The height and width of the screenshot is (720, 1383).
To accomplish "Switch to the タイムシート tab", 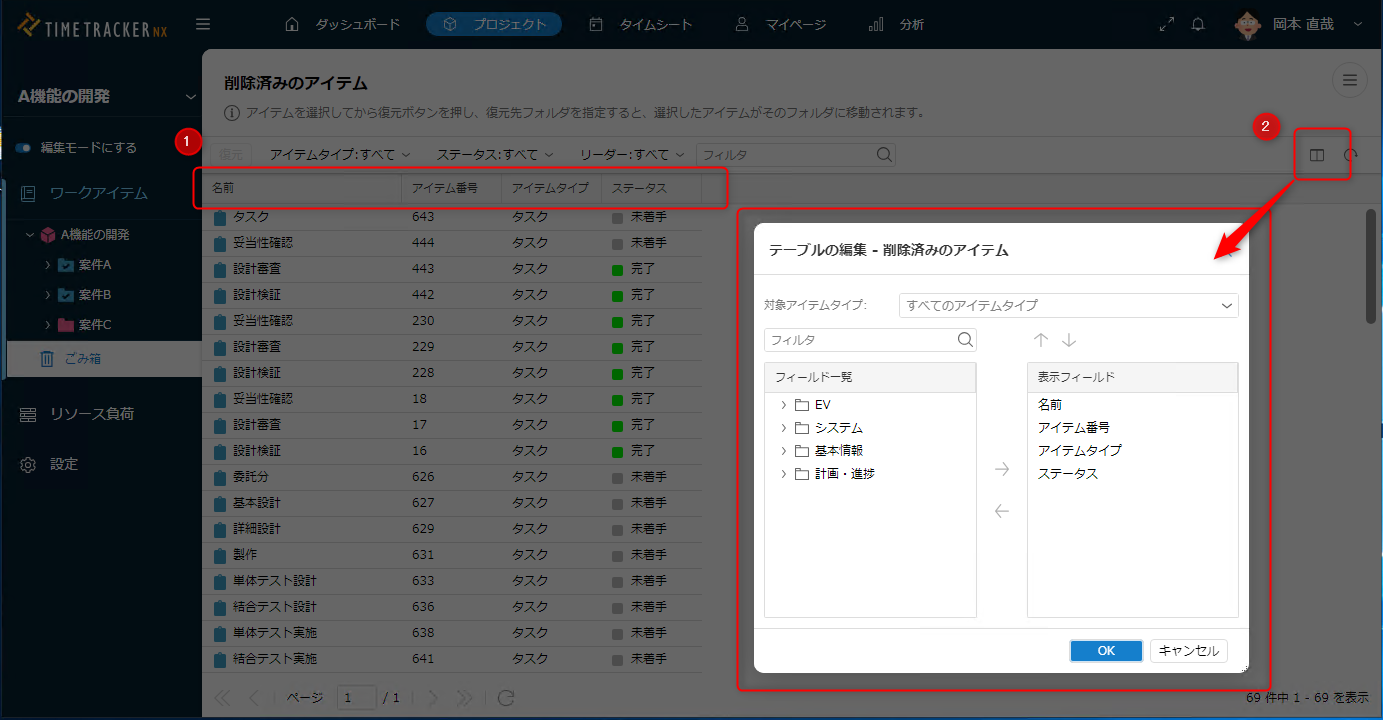I will 641,24.
